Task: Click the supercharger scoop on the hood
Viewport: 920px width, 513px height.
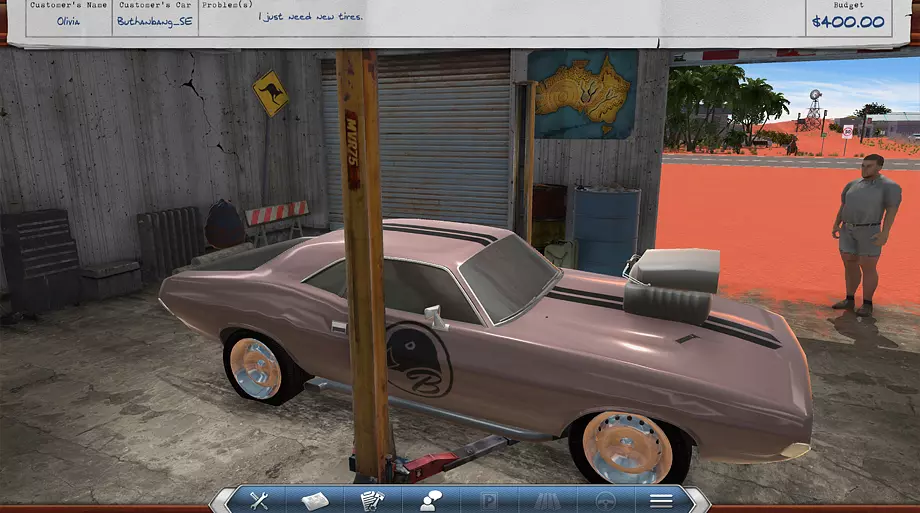Action: pyautogui.click(x=672, y=286)
